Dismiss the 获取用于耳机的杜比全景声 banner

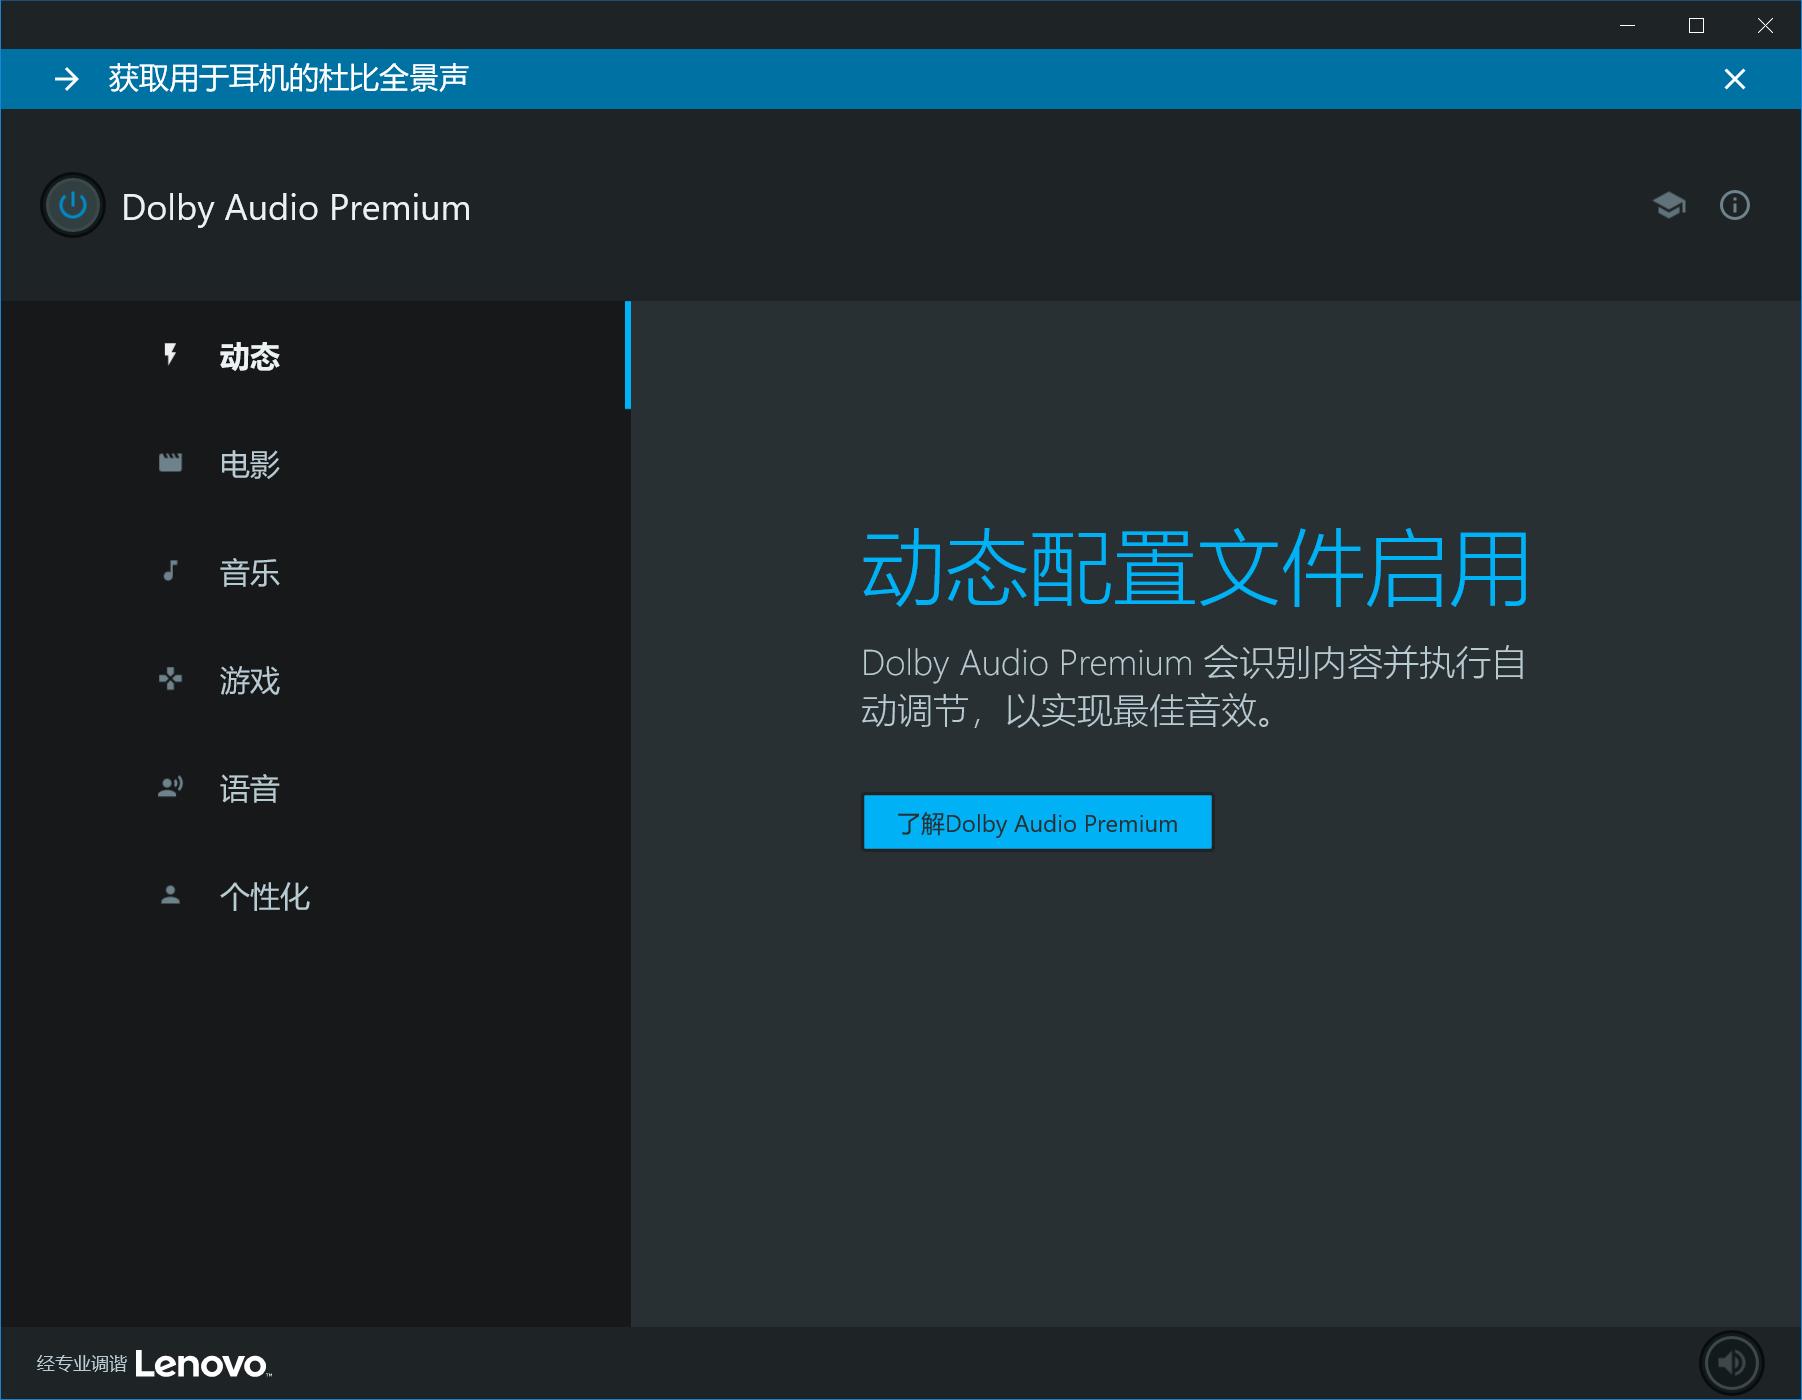pyautogui.click(x=1736, y=79)
